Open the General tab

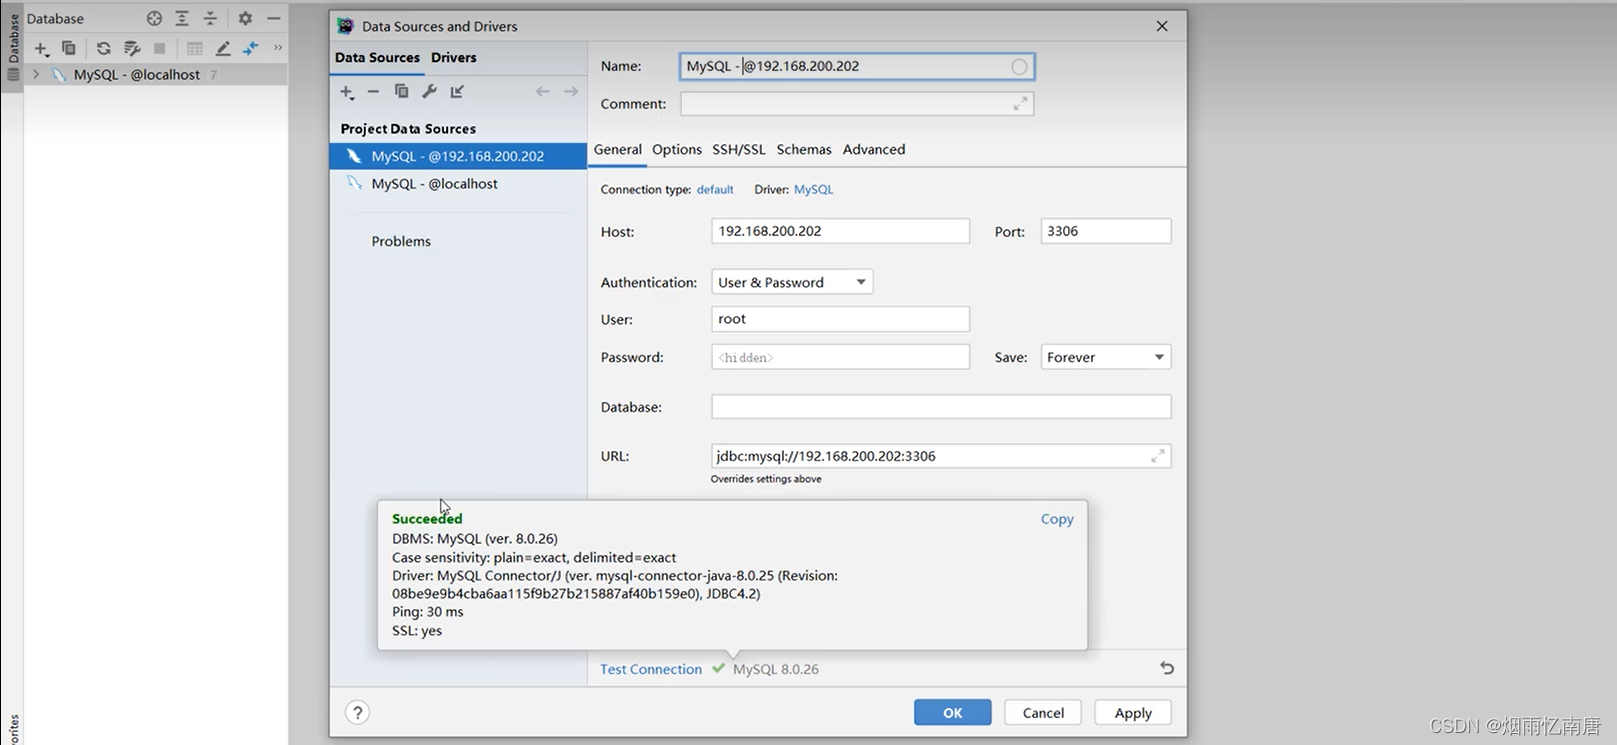pyautogui.click(x=618, y=150)
